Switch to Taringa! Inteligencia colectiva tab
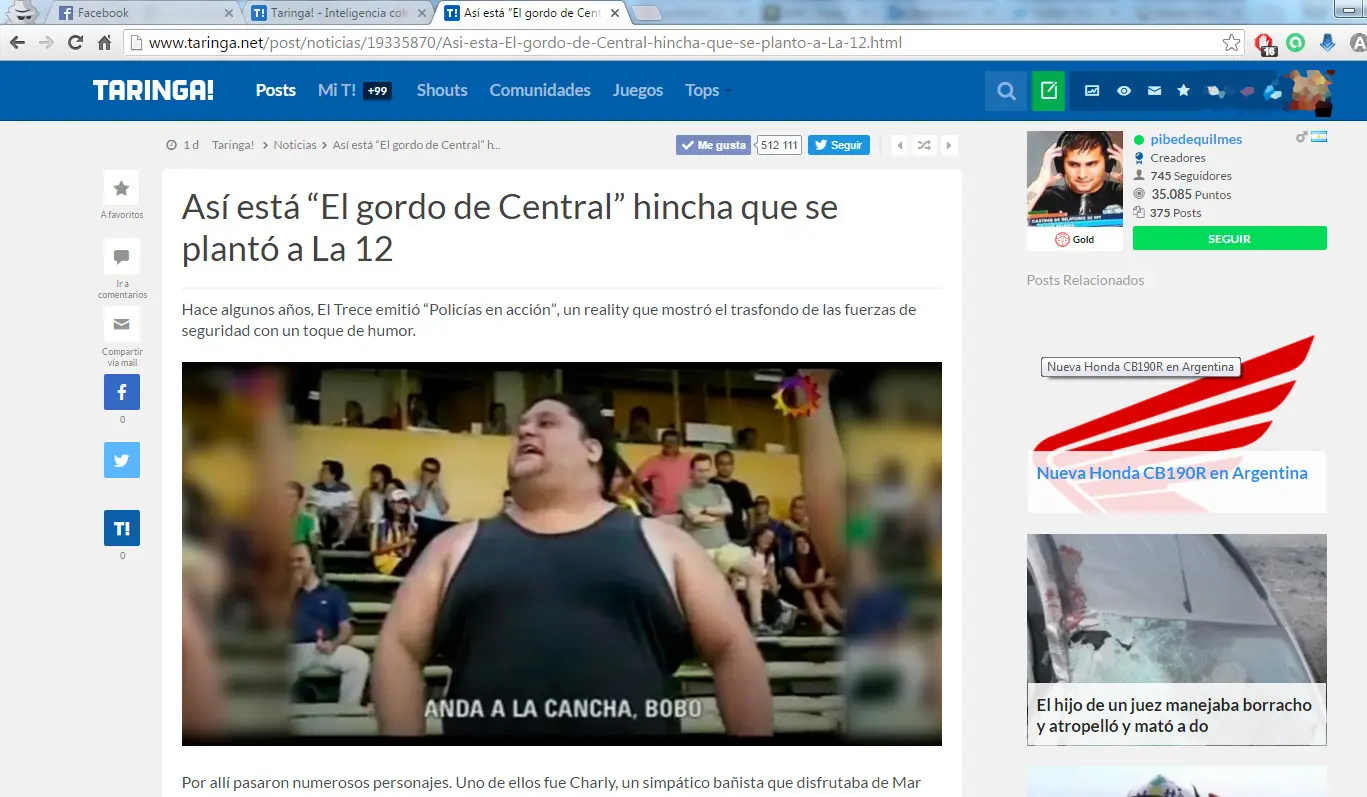Viewport: 1367px width, 797px height. pos(338,13)
